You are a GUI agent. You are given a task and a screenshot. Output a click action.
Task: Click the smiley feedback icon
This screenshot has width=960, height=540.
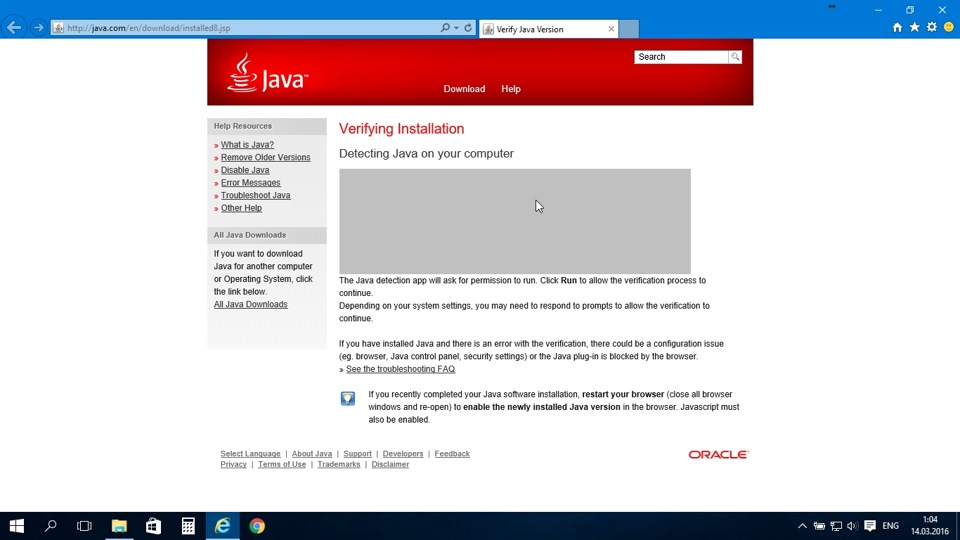(948, 28)
